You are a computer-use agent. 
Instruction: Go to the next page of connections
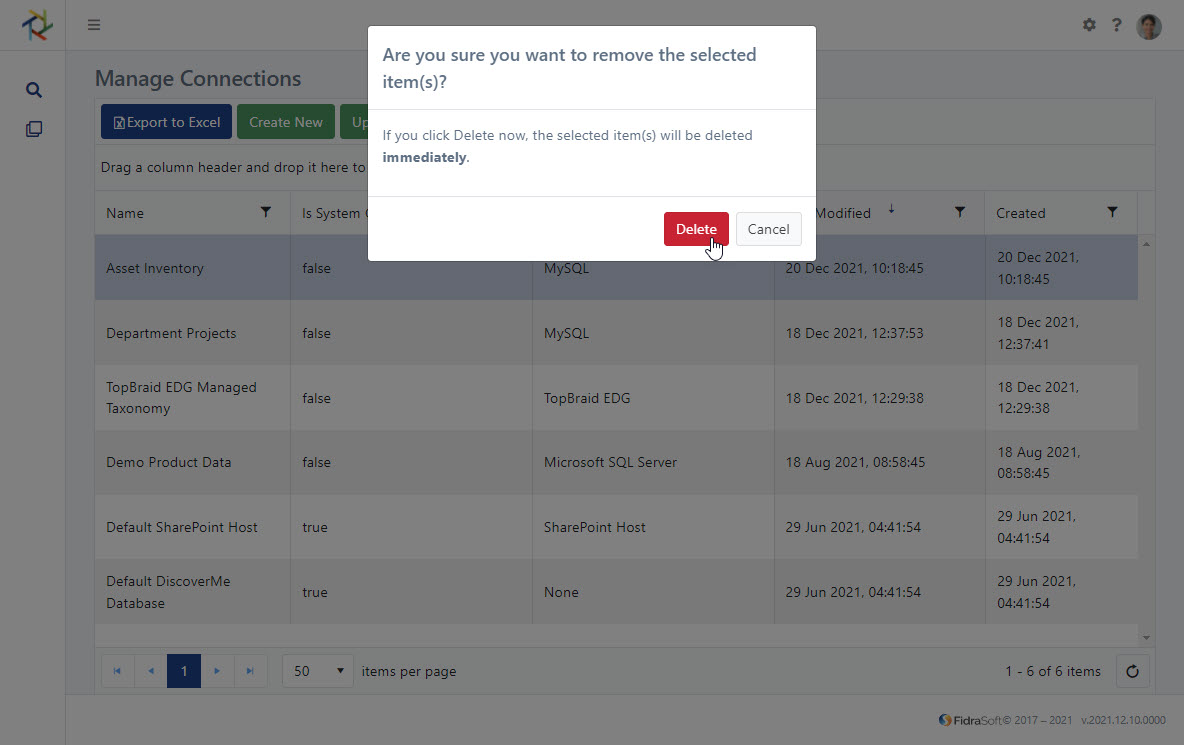click(x=217, y=671)
